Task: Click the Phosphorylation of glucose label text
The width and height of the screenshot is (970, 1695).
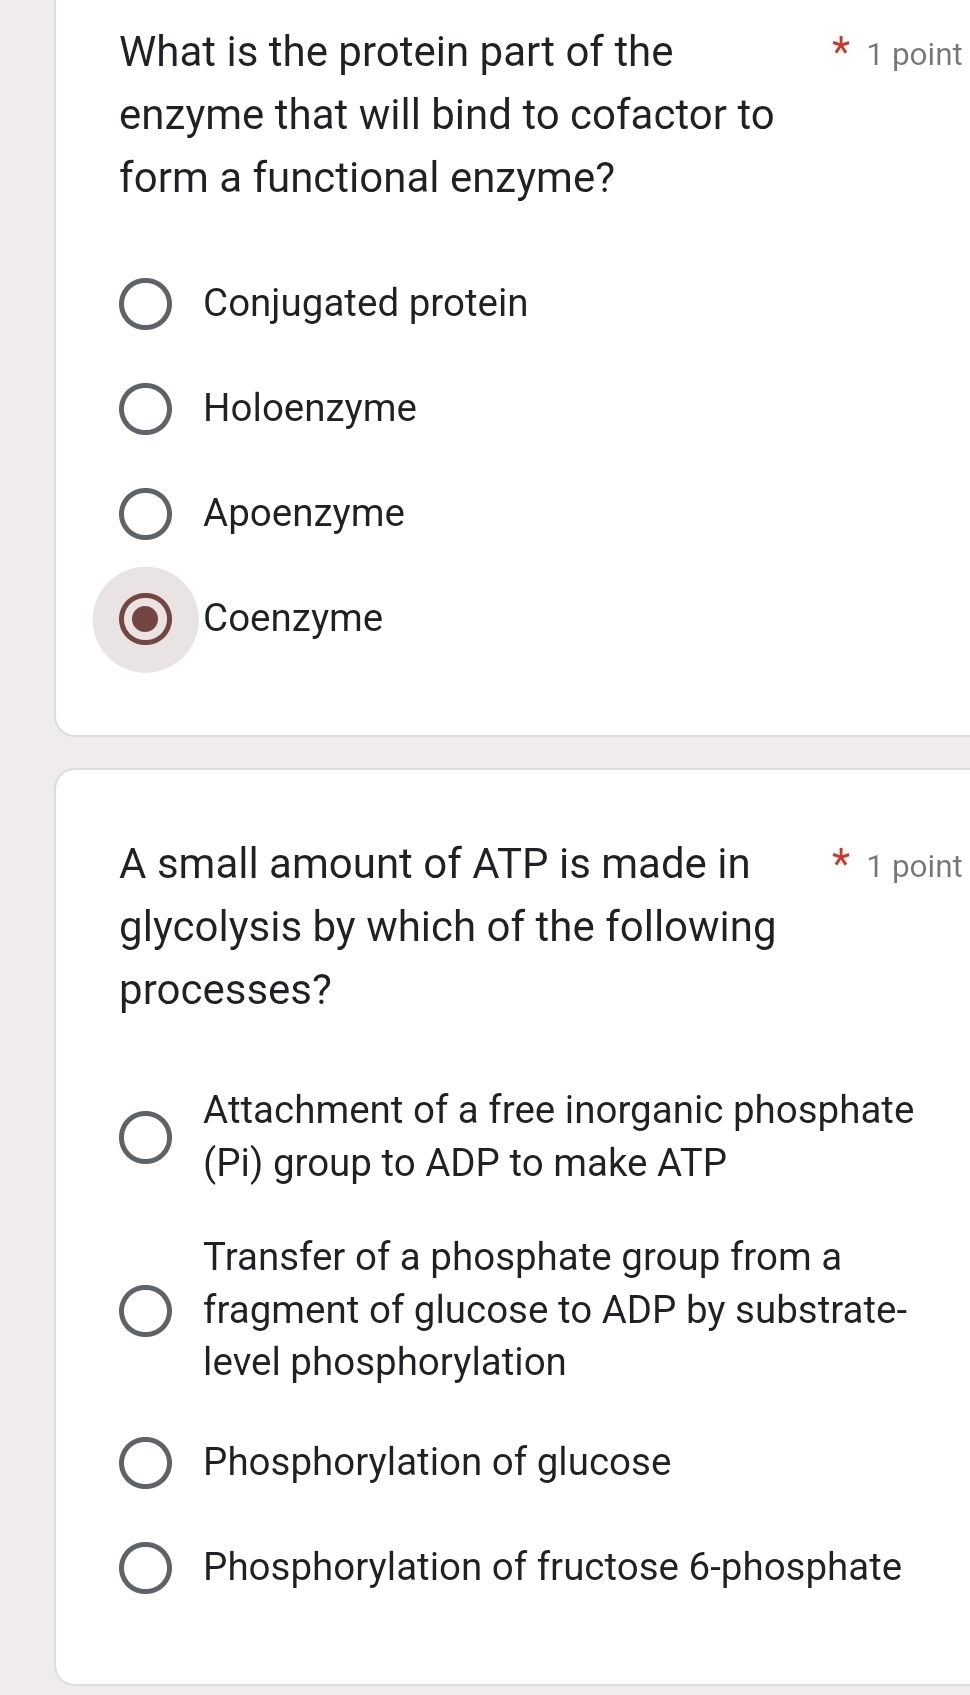Action: pos(437,1462)
